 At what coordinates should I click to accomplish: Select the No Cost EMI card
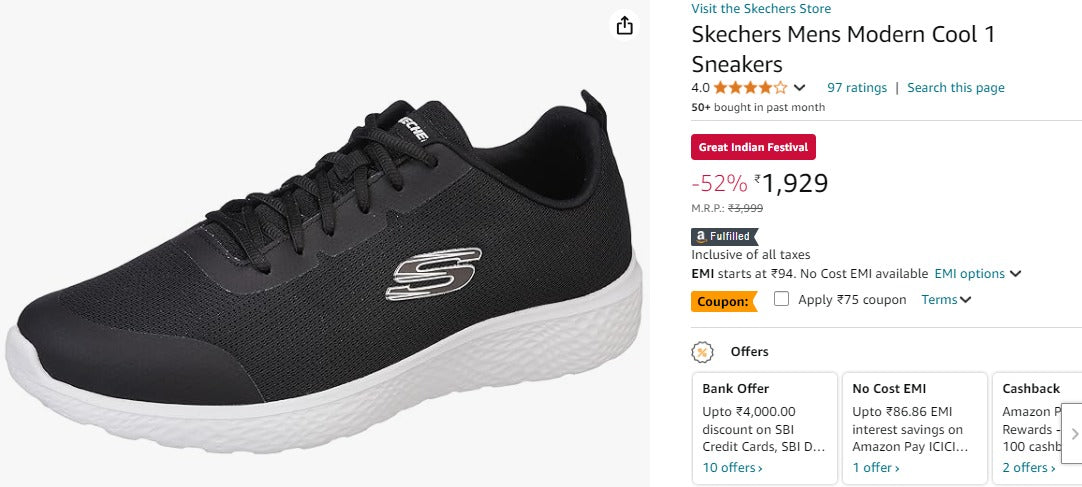[915, 420]
